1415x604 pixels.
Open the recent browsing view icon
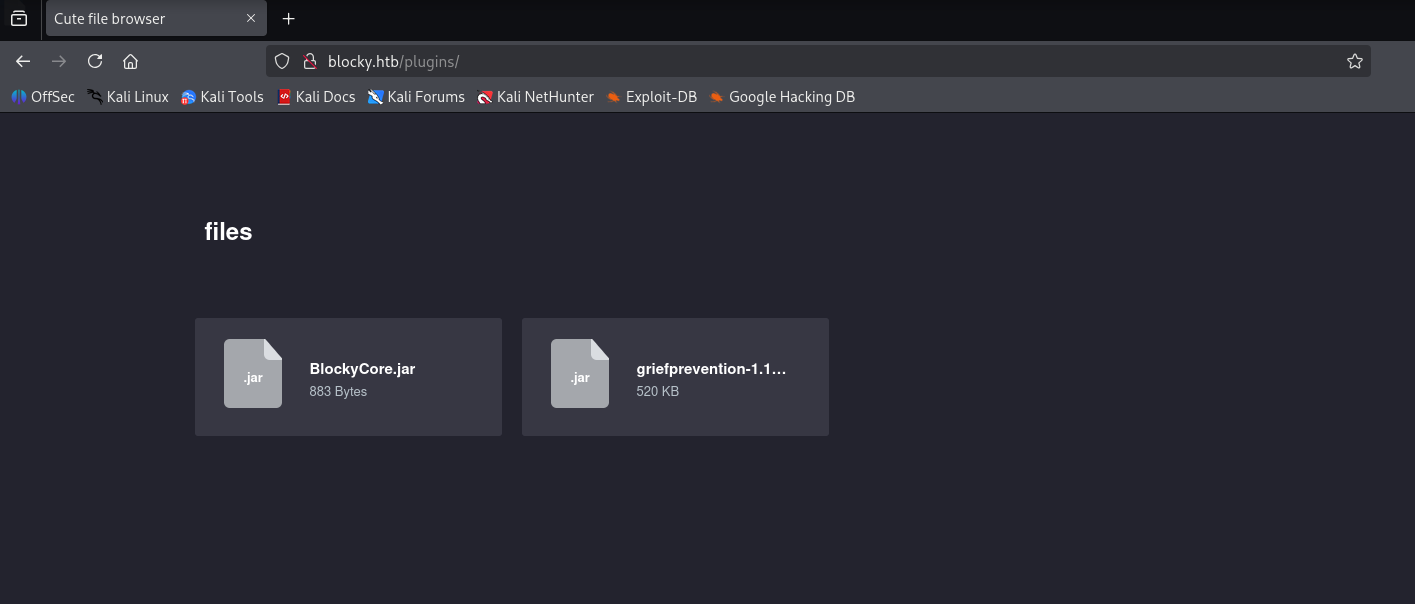tap(19, 18)
